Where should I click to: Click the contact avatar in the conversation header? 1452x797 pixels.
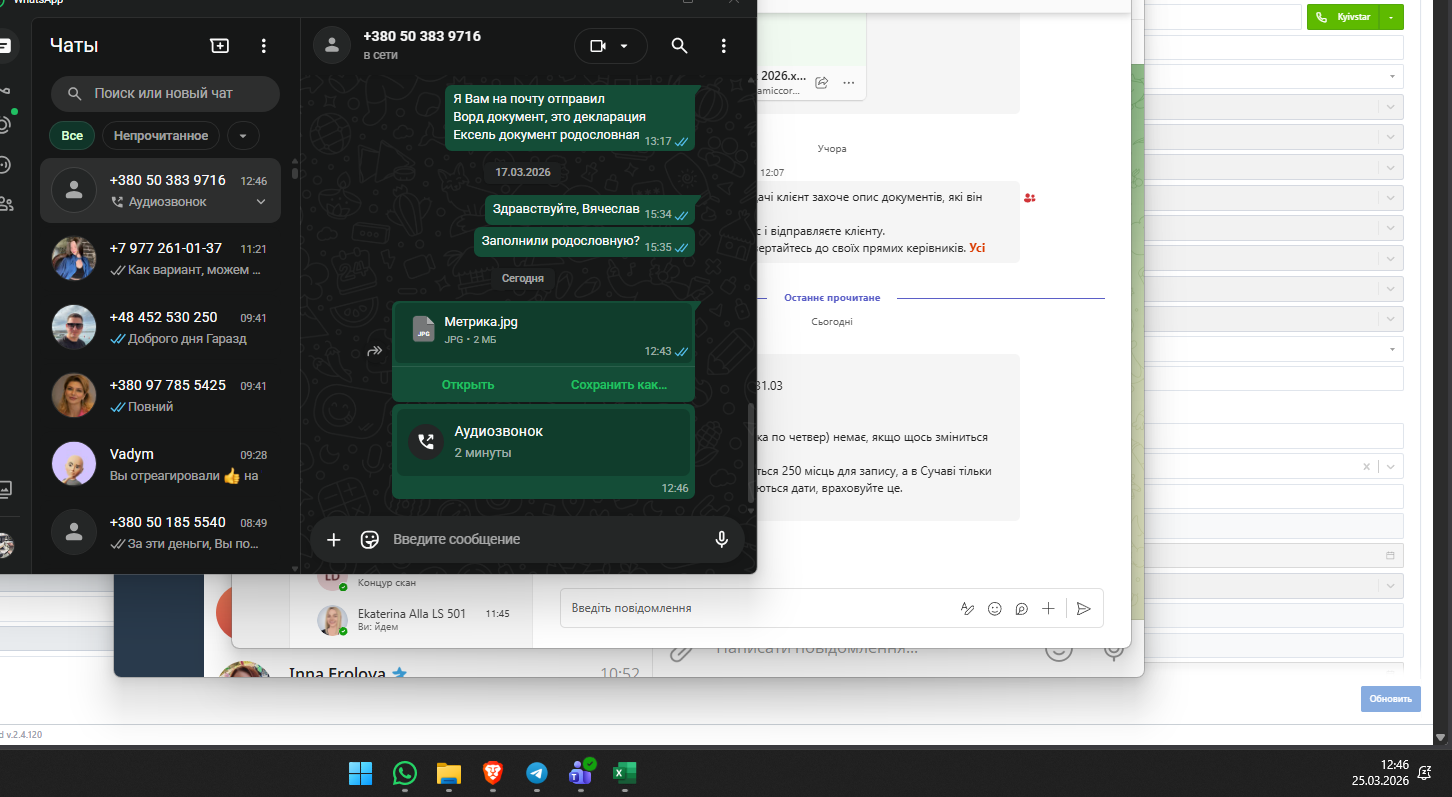click(x=332, y=45)
